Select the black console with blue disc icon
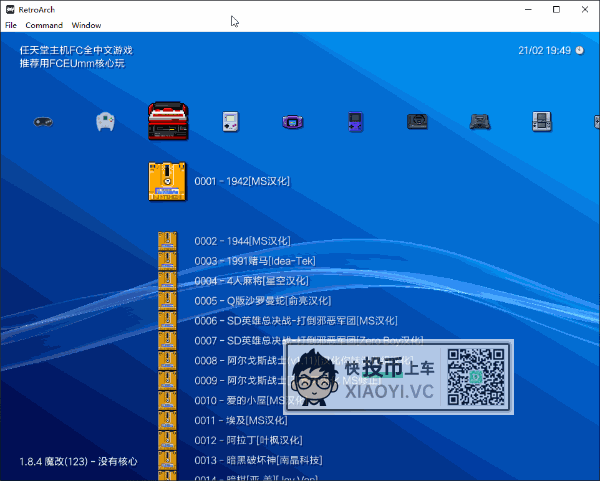This screenshot has width=600, height=481. [x=418, y=122]
